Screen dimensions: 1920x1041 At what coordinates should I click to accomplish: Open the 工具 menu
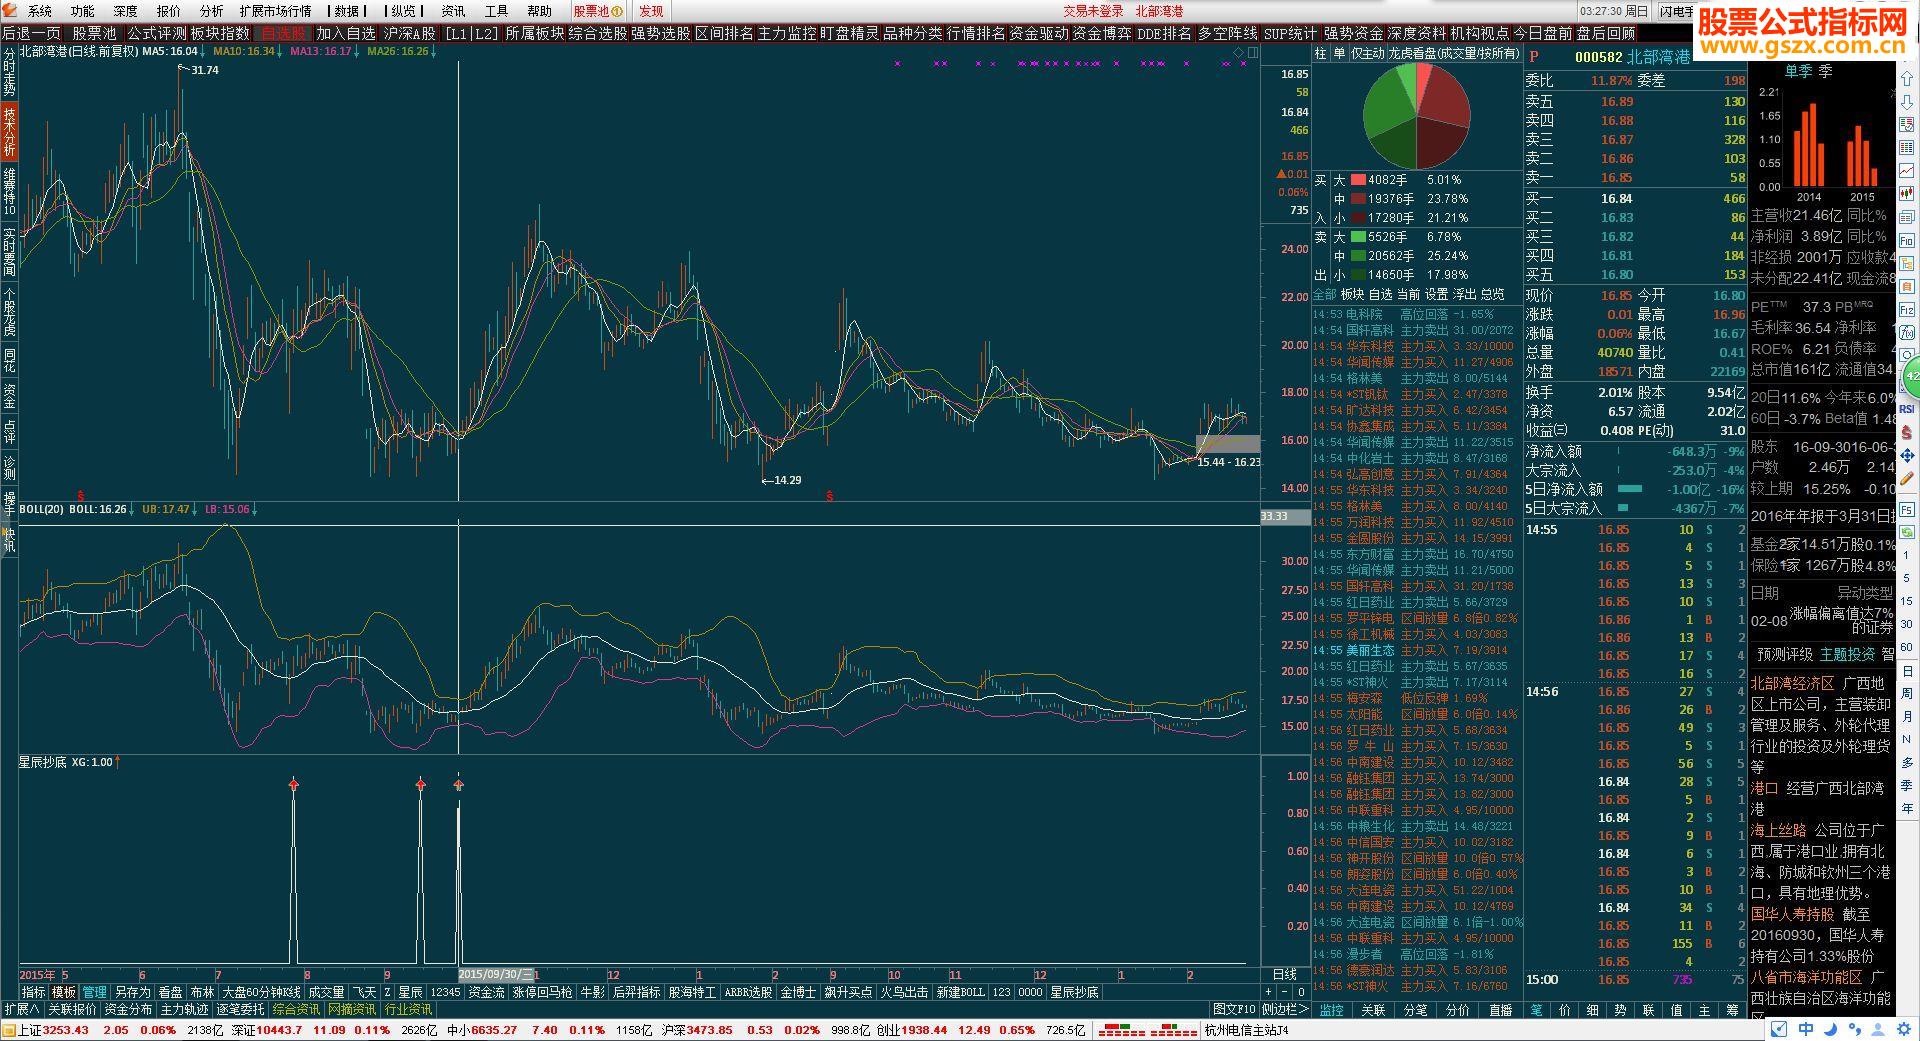(x=496, y=11)
